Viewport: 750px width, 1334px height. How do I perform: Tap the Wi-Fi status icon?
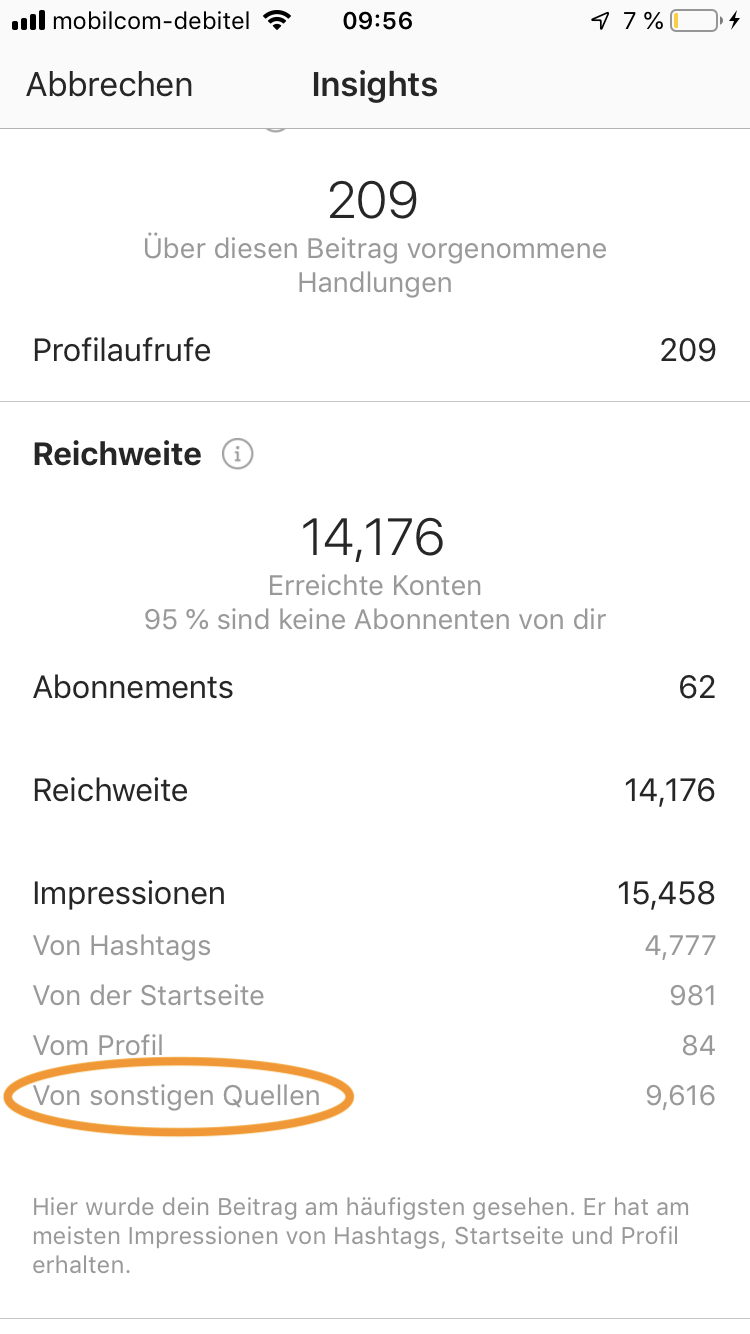coord(277,21)
